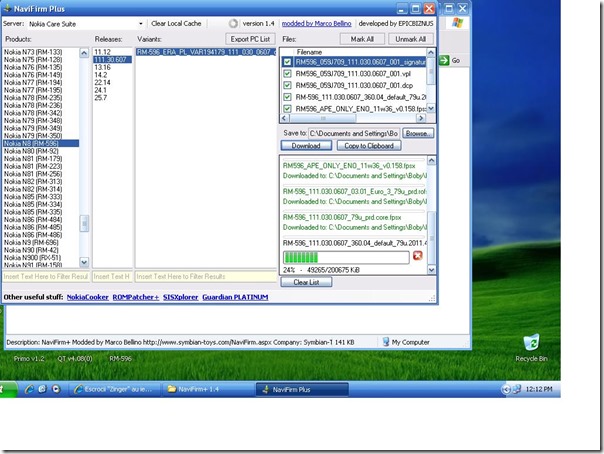Click scroll up arrow in download log

coord(431,160)
